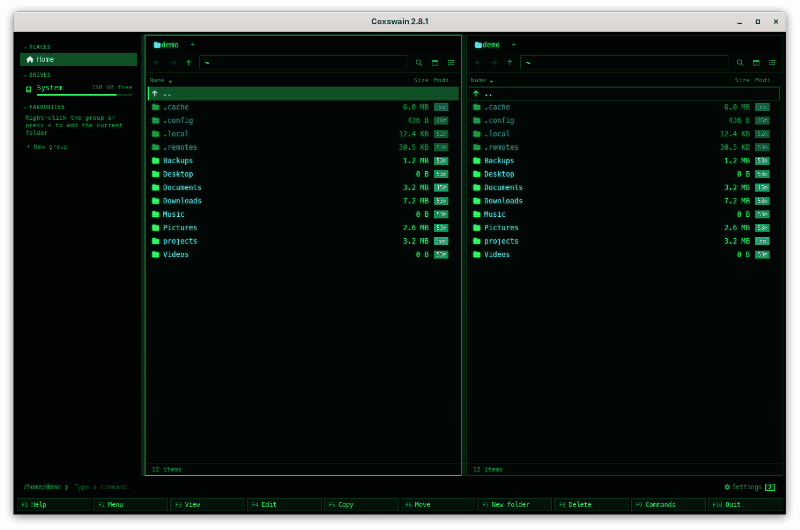Open the System drive entry
The height and width of the screenshot is (530, 800).
(79, 89)
